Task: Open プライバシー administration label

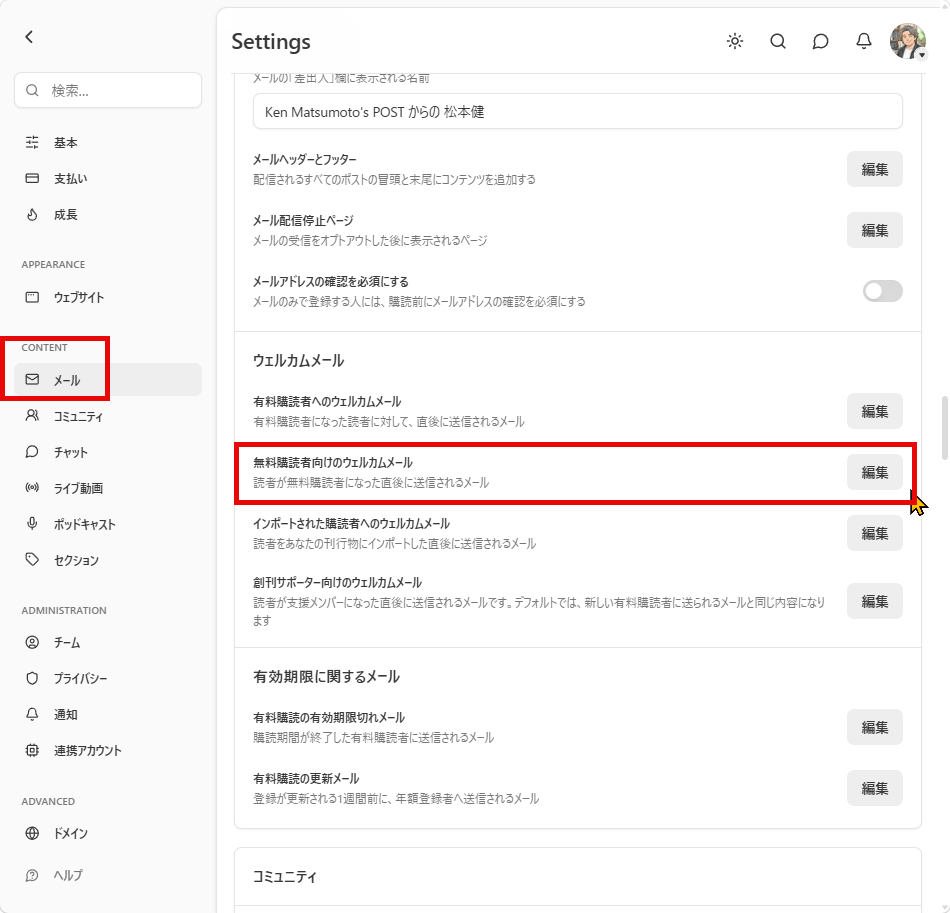Action: [81, 679]
